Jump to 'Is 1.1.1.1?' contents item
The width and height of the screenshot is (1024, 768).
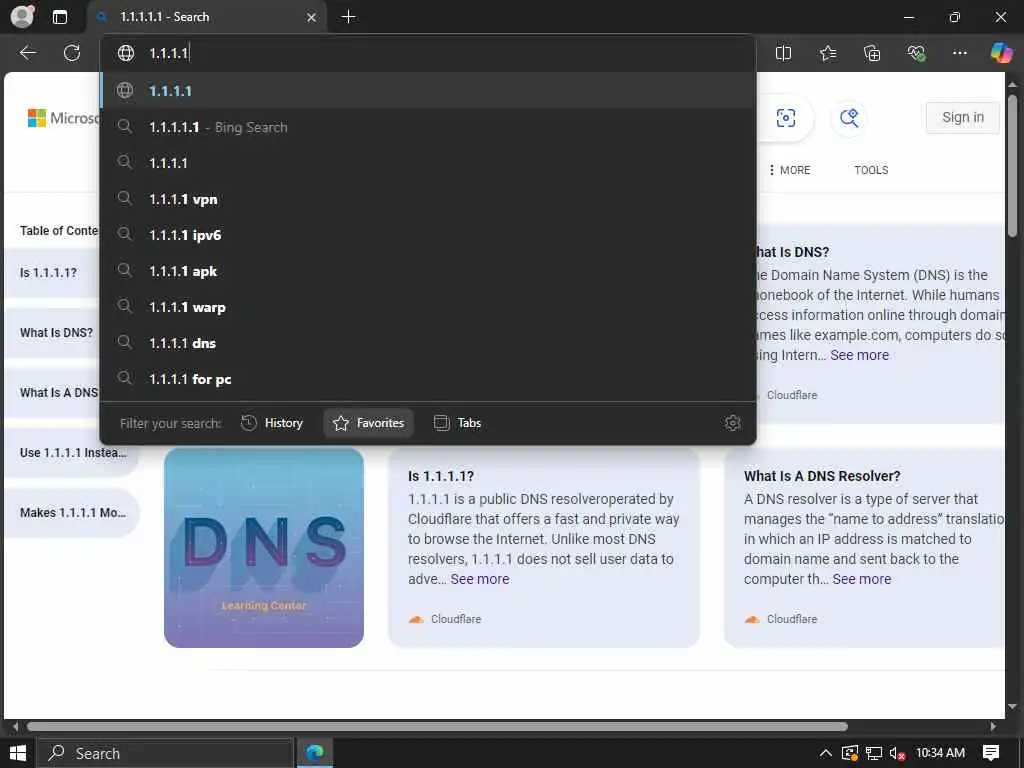52,273
